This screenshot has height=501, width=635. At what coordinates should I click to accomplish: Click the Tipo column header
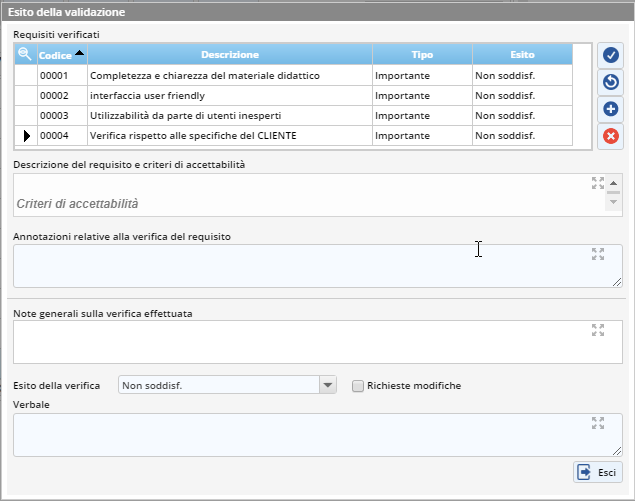pyautogui.click(x=422, y=55)
